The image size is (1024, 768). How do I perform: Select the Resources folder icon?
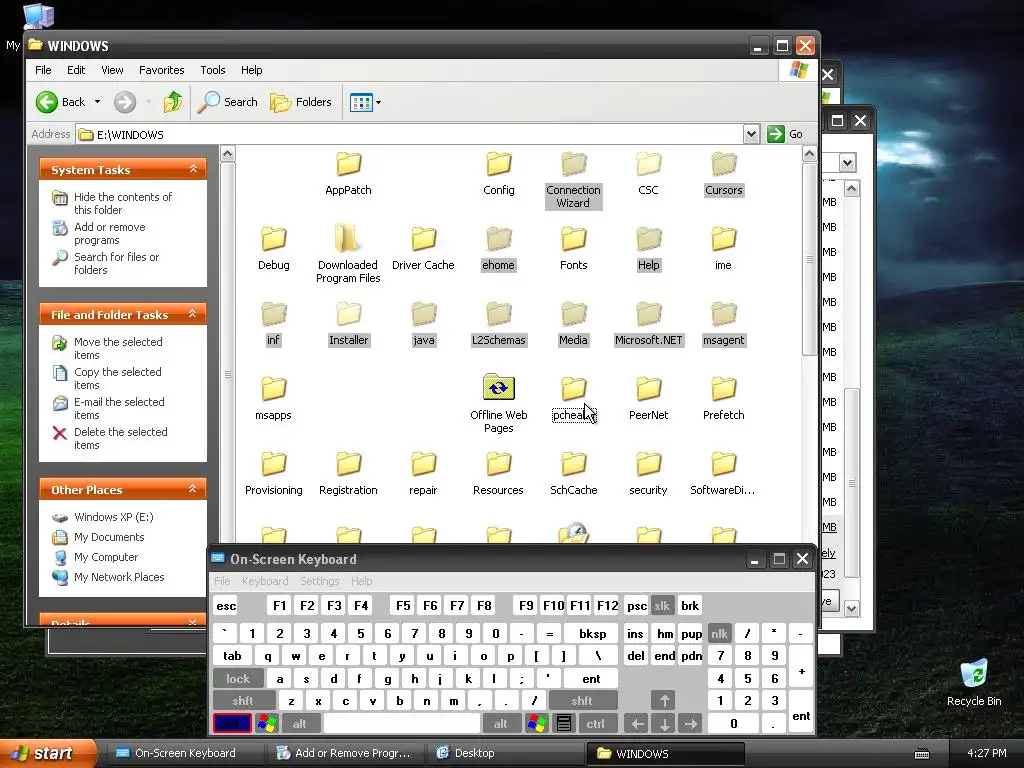(498, 464)
